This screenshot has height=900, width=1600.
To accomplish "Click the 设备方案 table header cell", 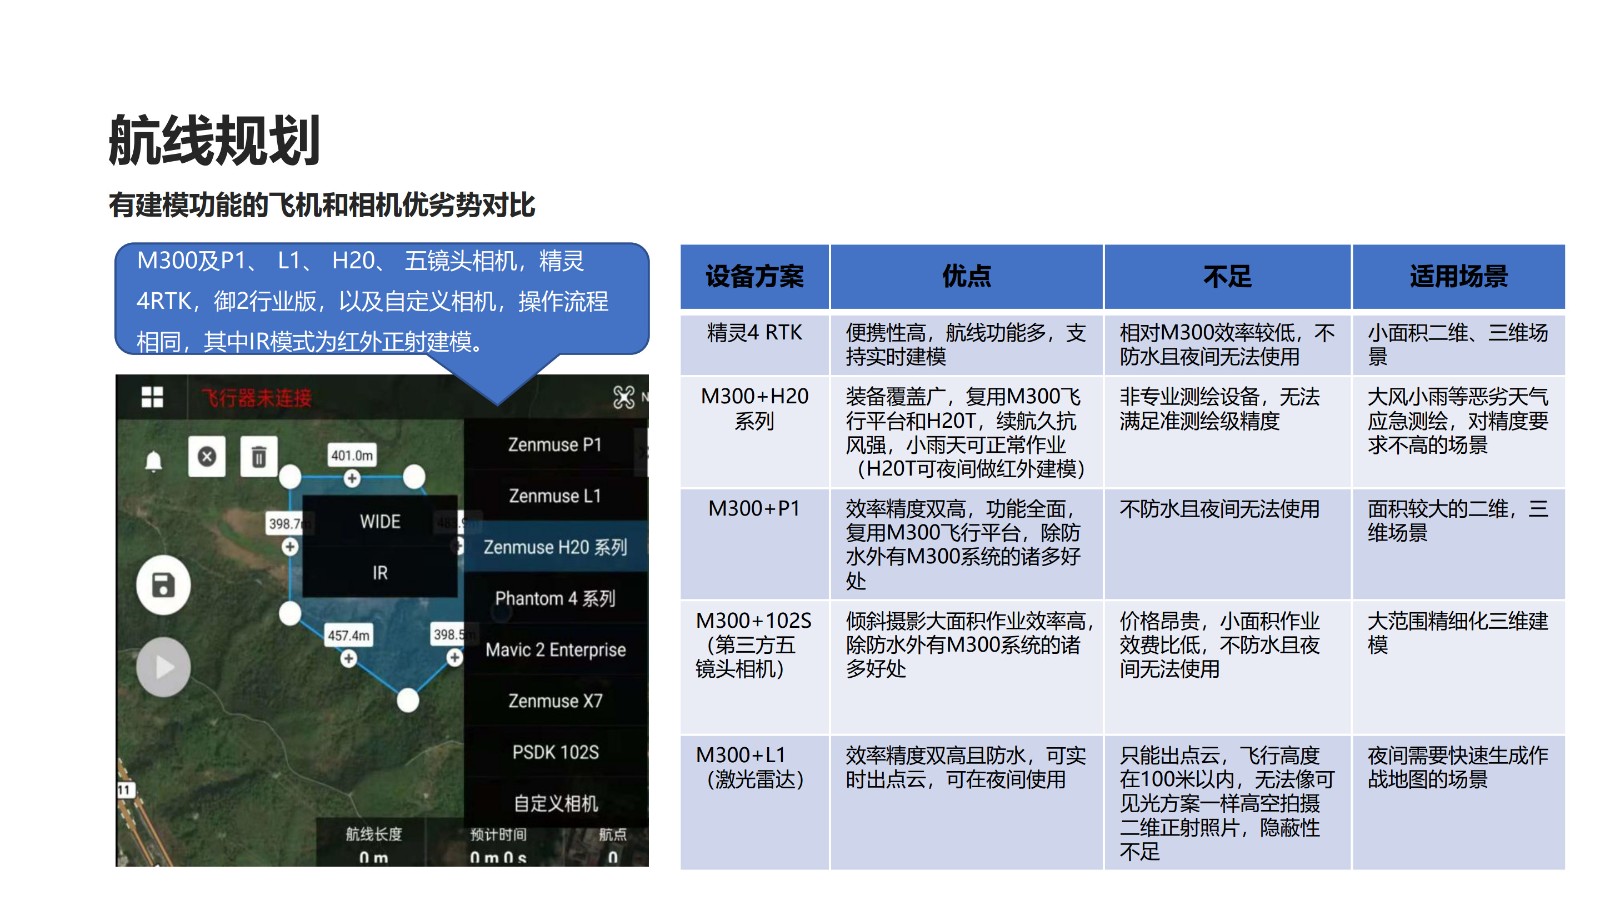I will pos(754,277).
